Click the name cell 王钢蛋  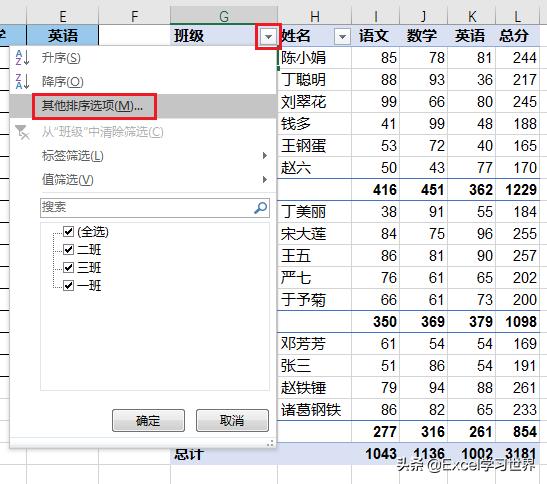click(315, 146)
